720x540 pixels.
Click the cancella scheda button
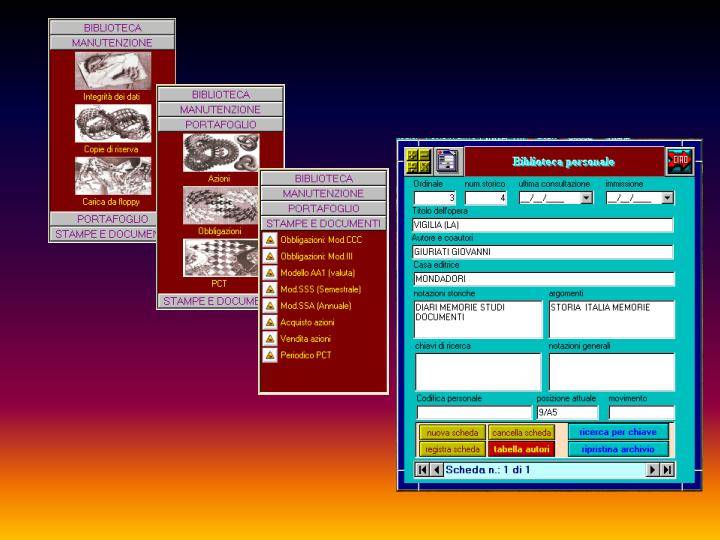[x=521, y=433]
